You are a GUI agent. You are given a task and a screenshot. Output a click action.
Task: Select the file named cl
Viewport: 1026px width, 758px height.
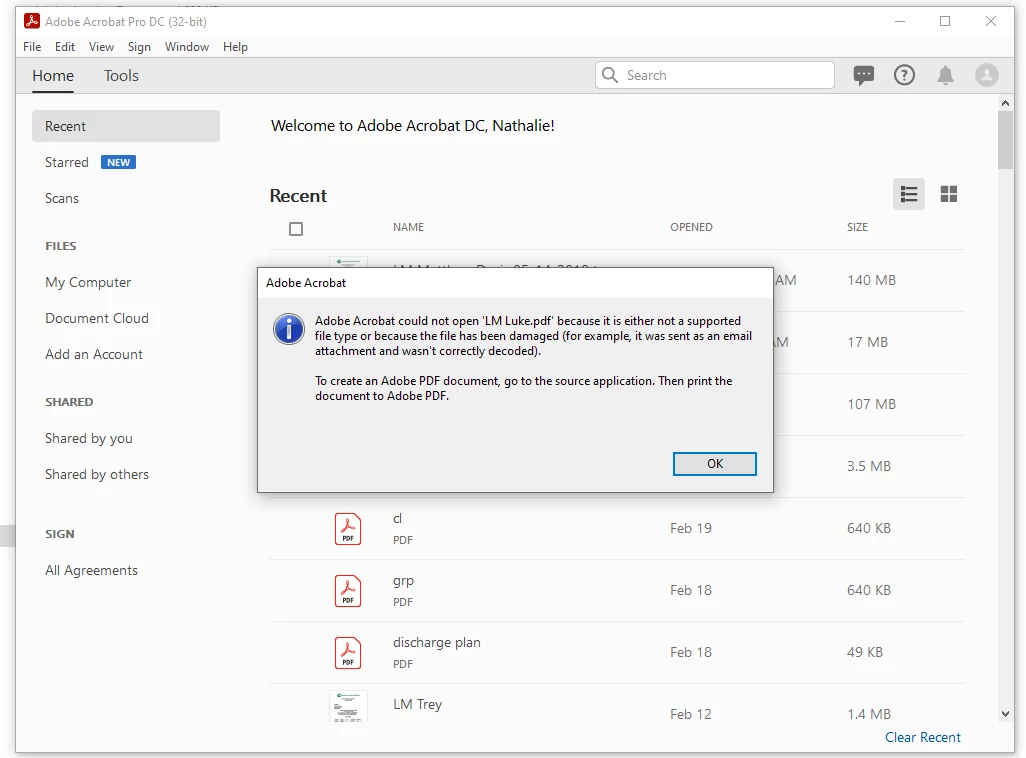397,518
